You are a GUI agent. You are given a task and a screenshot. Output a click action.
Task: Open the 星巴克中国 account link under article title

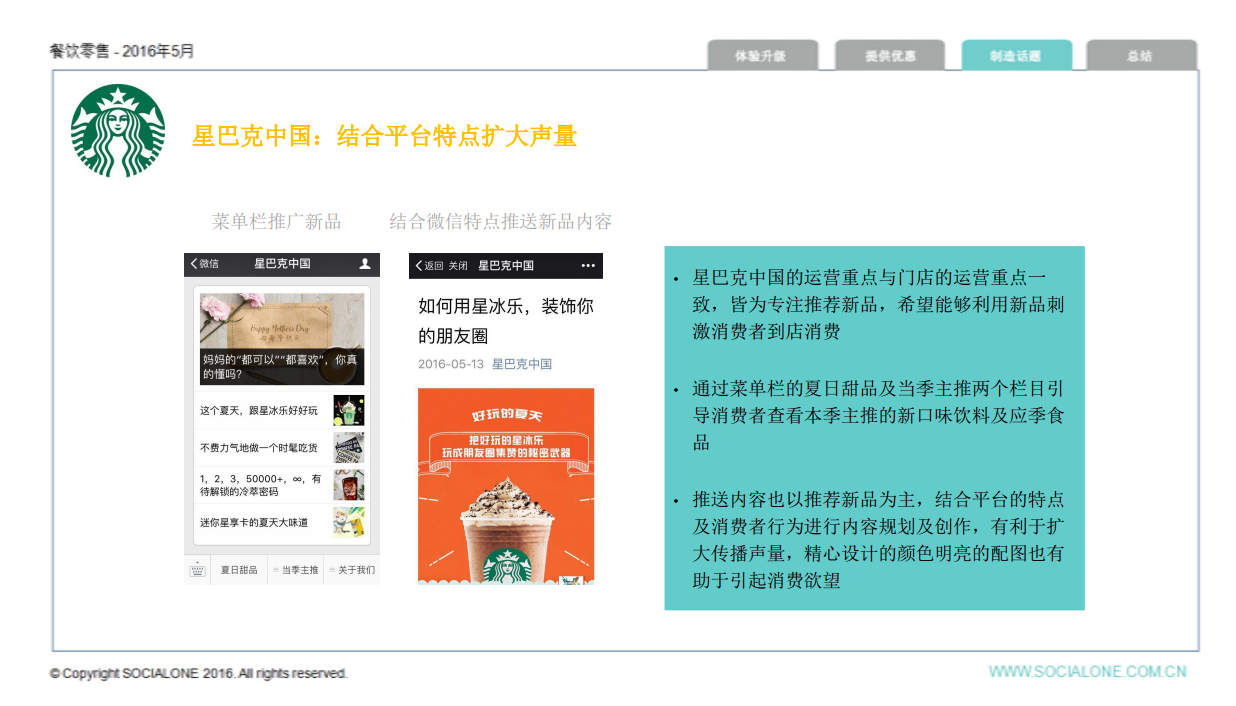[x=522, y=364]
